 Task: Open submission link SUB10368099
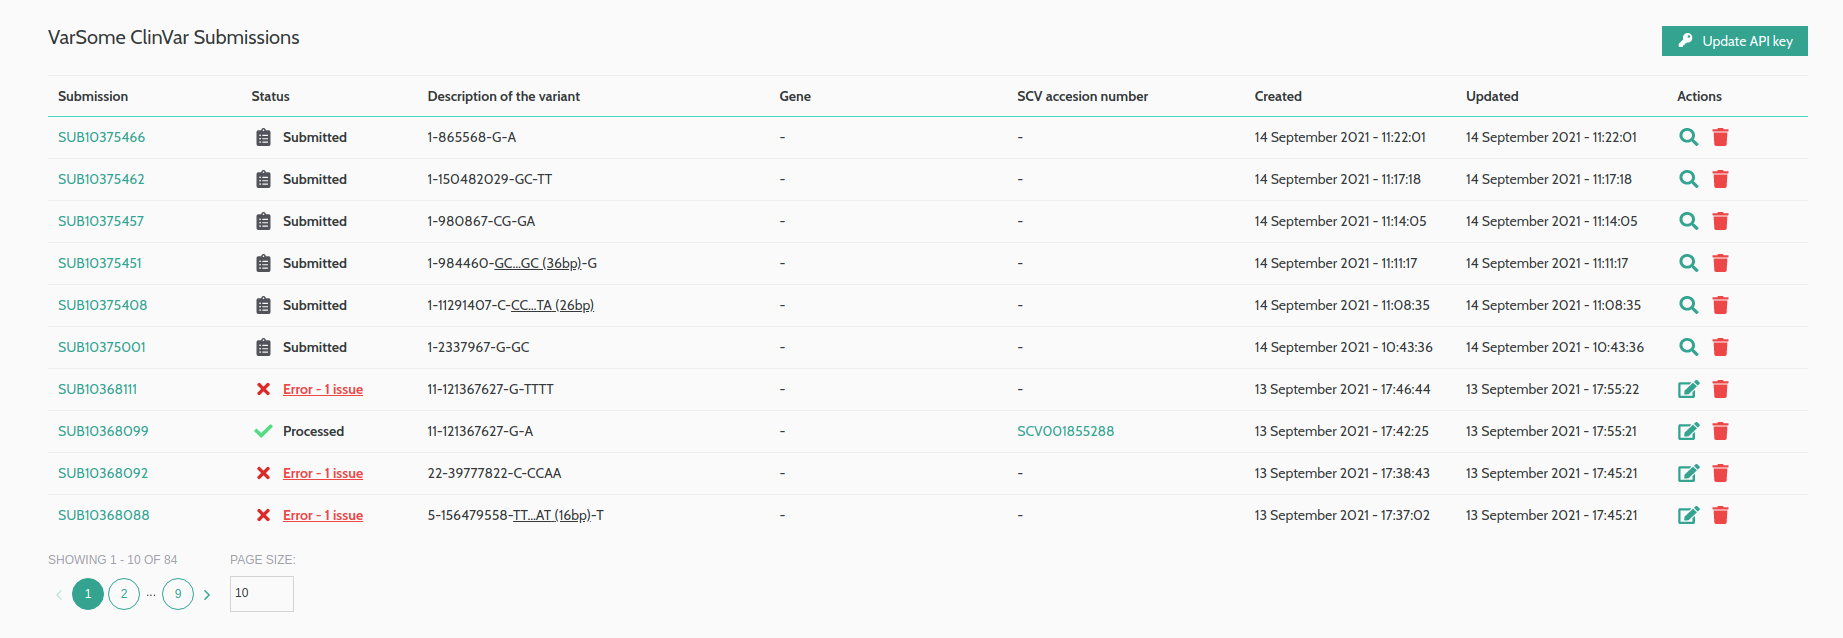pyautogui.click(x=103, y=431)
